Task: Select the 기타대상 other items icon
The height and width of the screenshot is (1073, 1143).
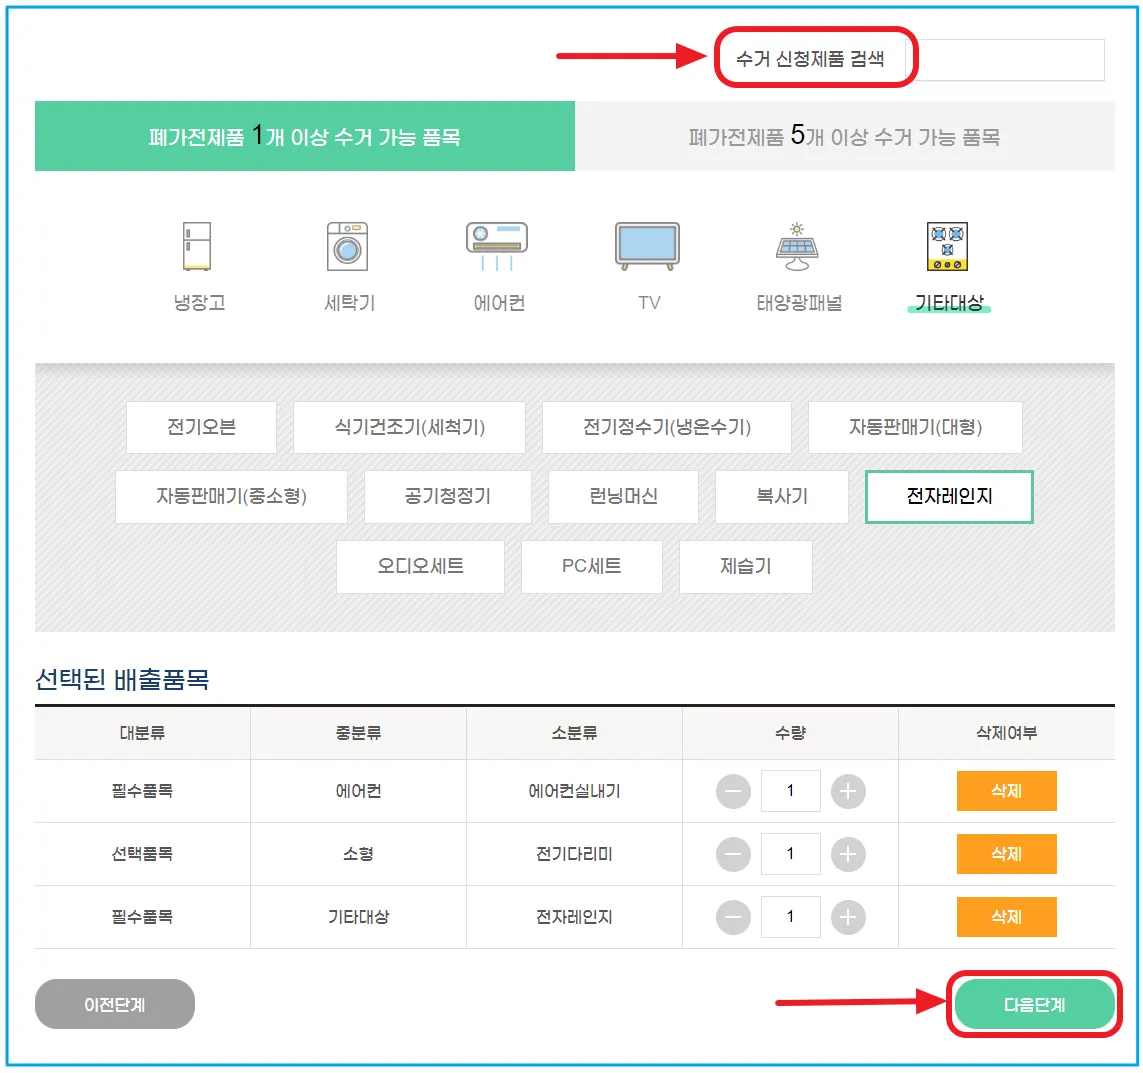Action: 947,260
